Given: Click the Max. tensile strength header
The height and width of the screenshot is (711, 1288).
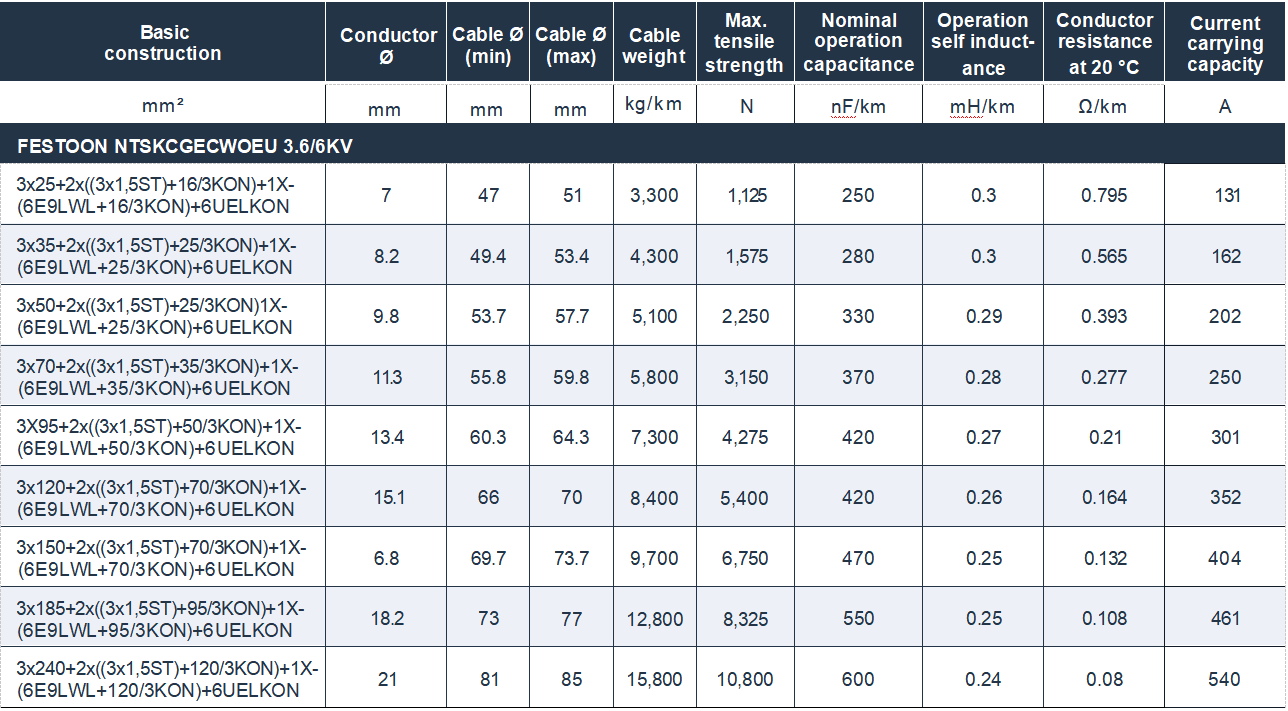Looking at the screenshot, I should (745, 44).
